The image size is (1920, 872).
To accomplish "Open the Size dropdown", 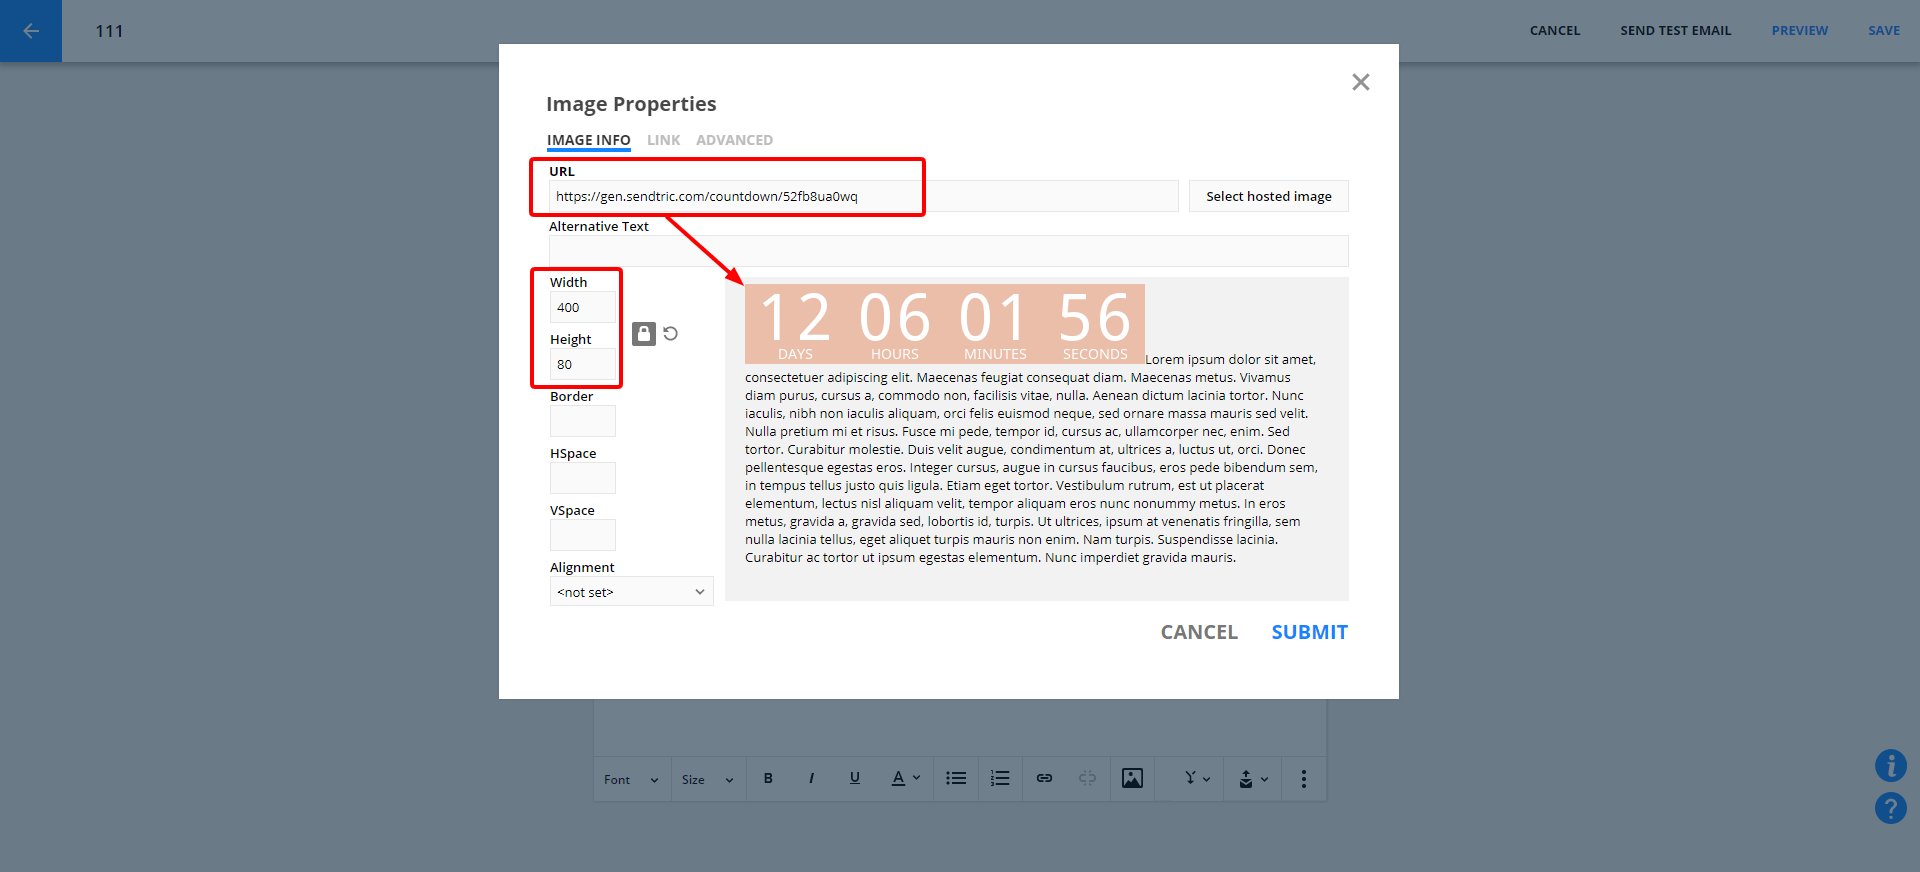I will 707,779.
